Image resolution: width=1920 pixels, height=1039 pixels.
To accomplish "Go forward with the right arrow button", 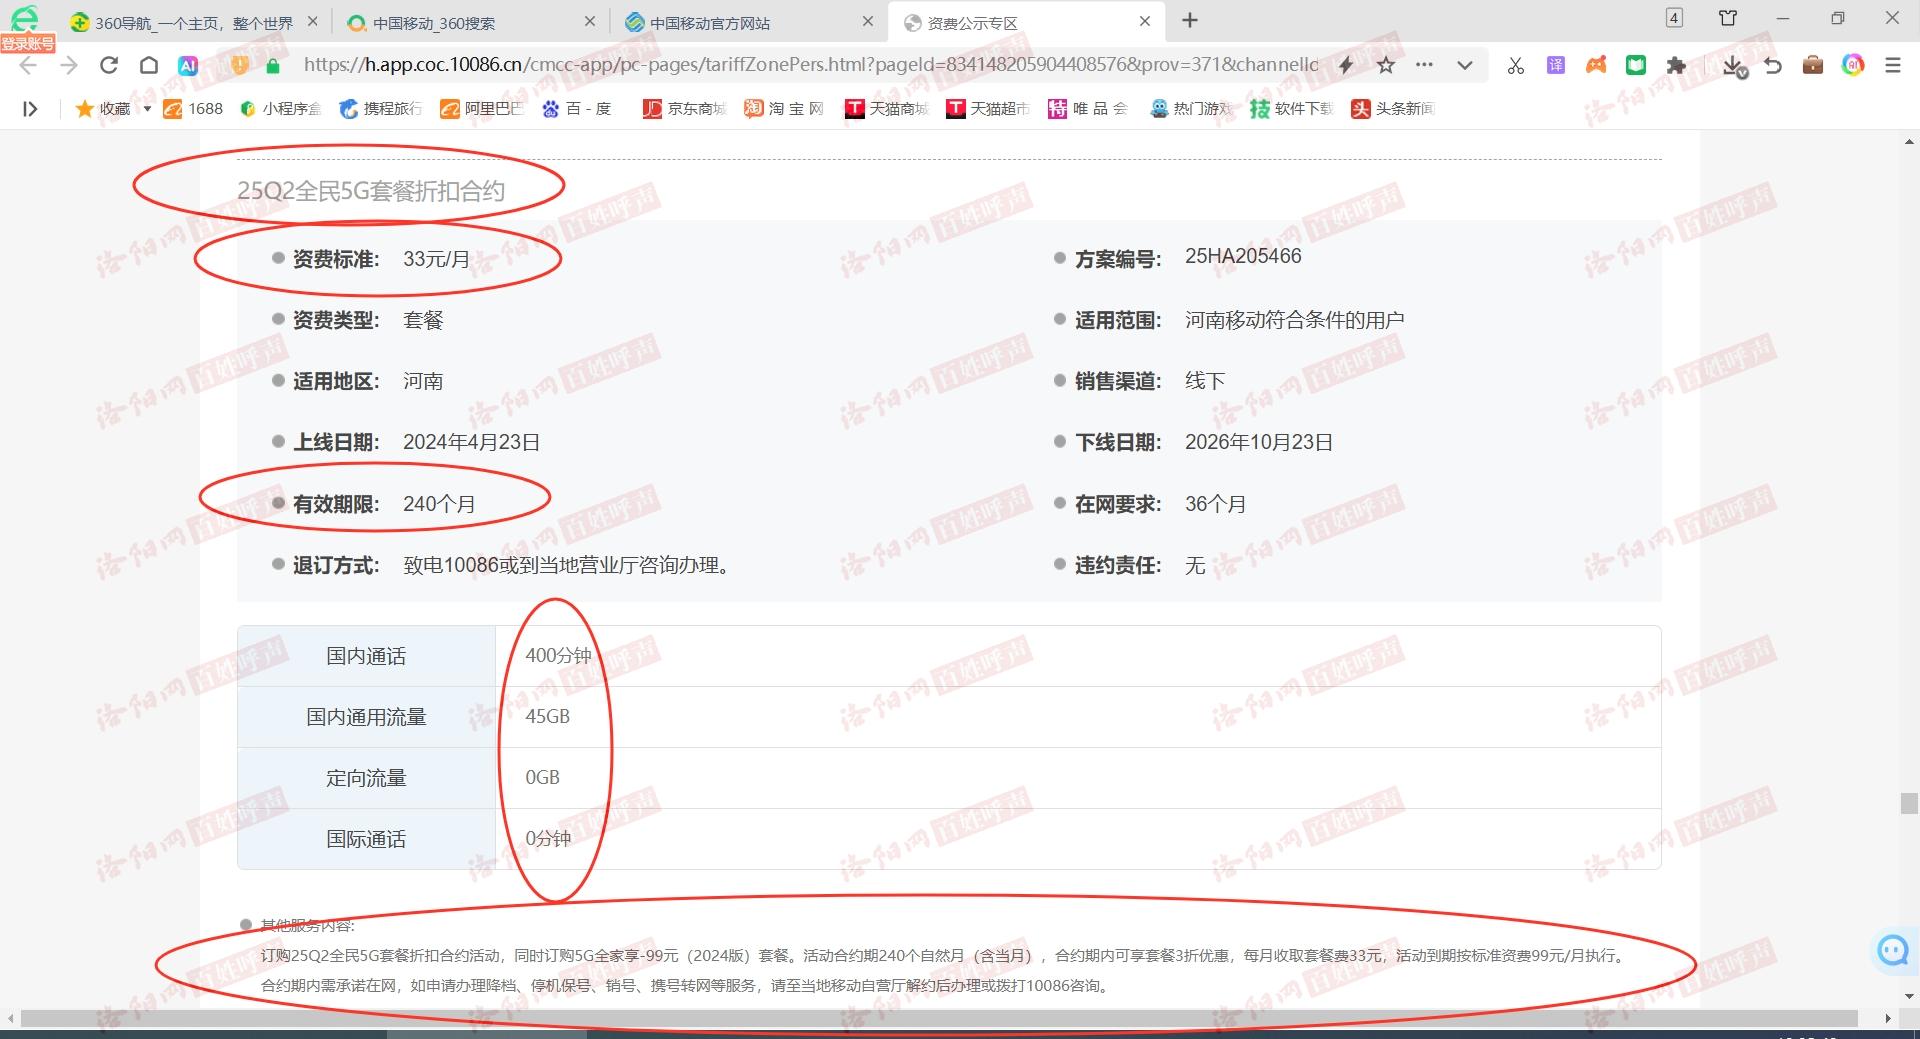I will pos(68,65).
